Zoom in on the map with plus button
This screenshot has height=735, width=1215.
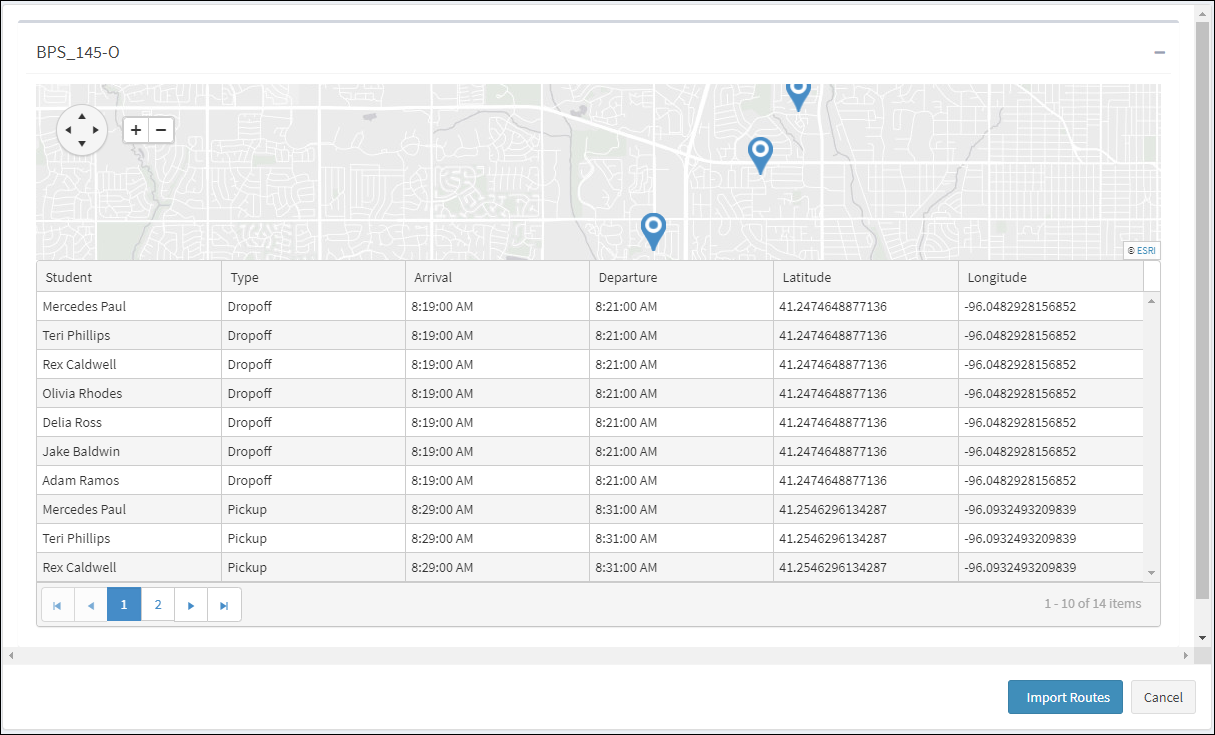136,130
